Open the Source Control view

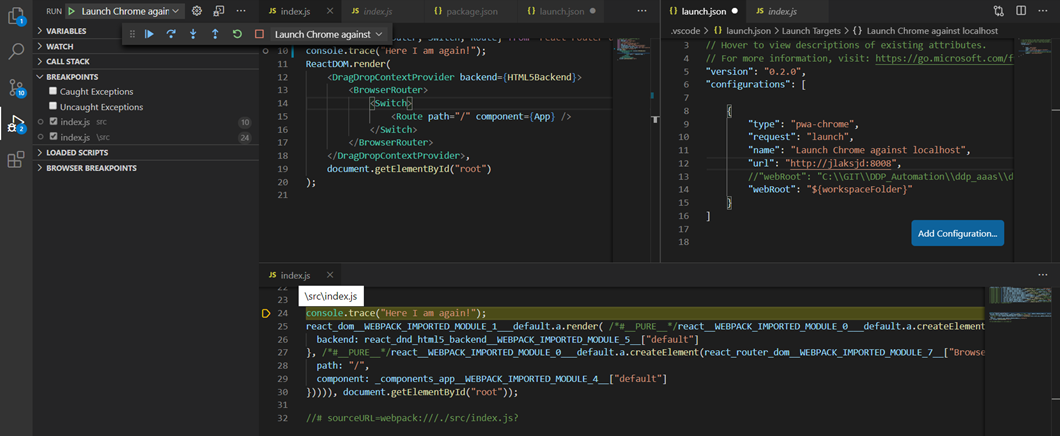16,88
